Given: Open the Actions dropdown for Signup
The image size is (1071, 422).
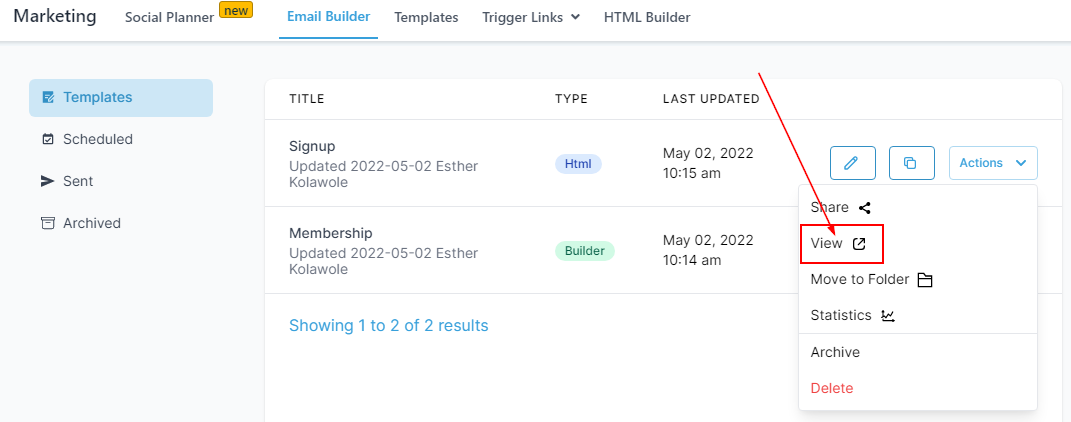Looking at the screenshot, I should coord(992,162).
